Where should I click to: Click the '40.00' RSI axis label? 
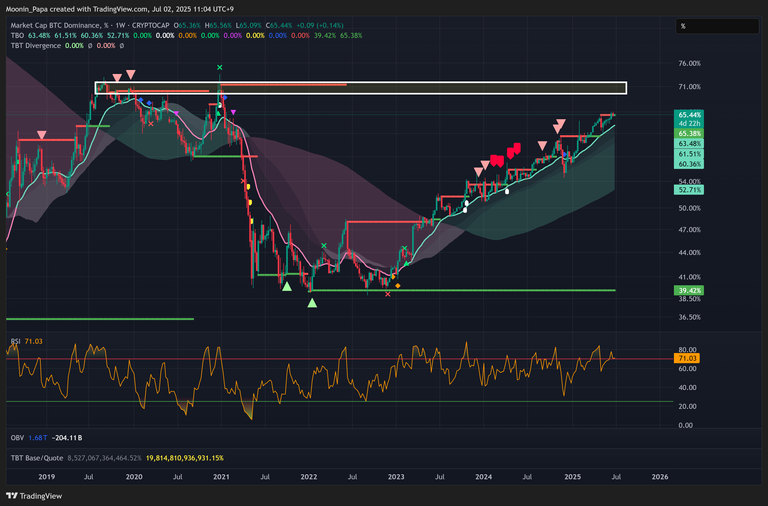coord(687,387)
